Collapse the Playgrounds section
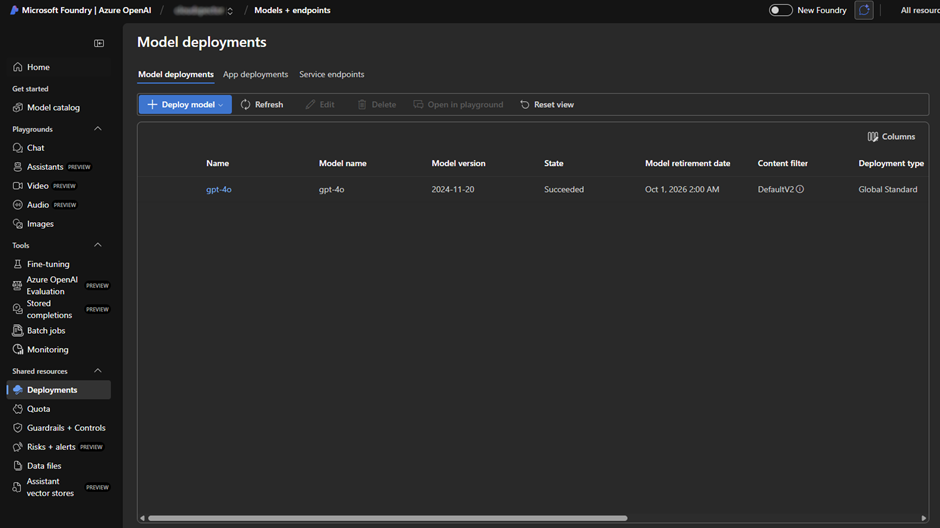940x528 pixels. click(98, 129)
